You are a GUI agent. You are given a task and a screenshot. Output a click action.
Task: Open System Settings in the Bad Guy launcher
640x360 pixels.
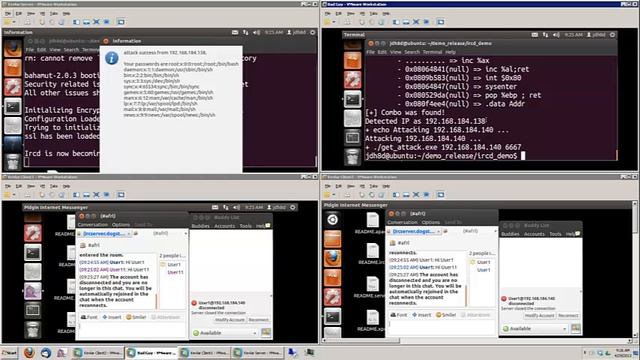click(x=352, y=80)
